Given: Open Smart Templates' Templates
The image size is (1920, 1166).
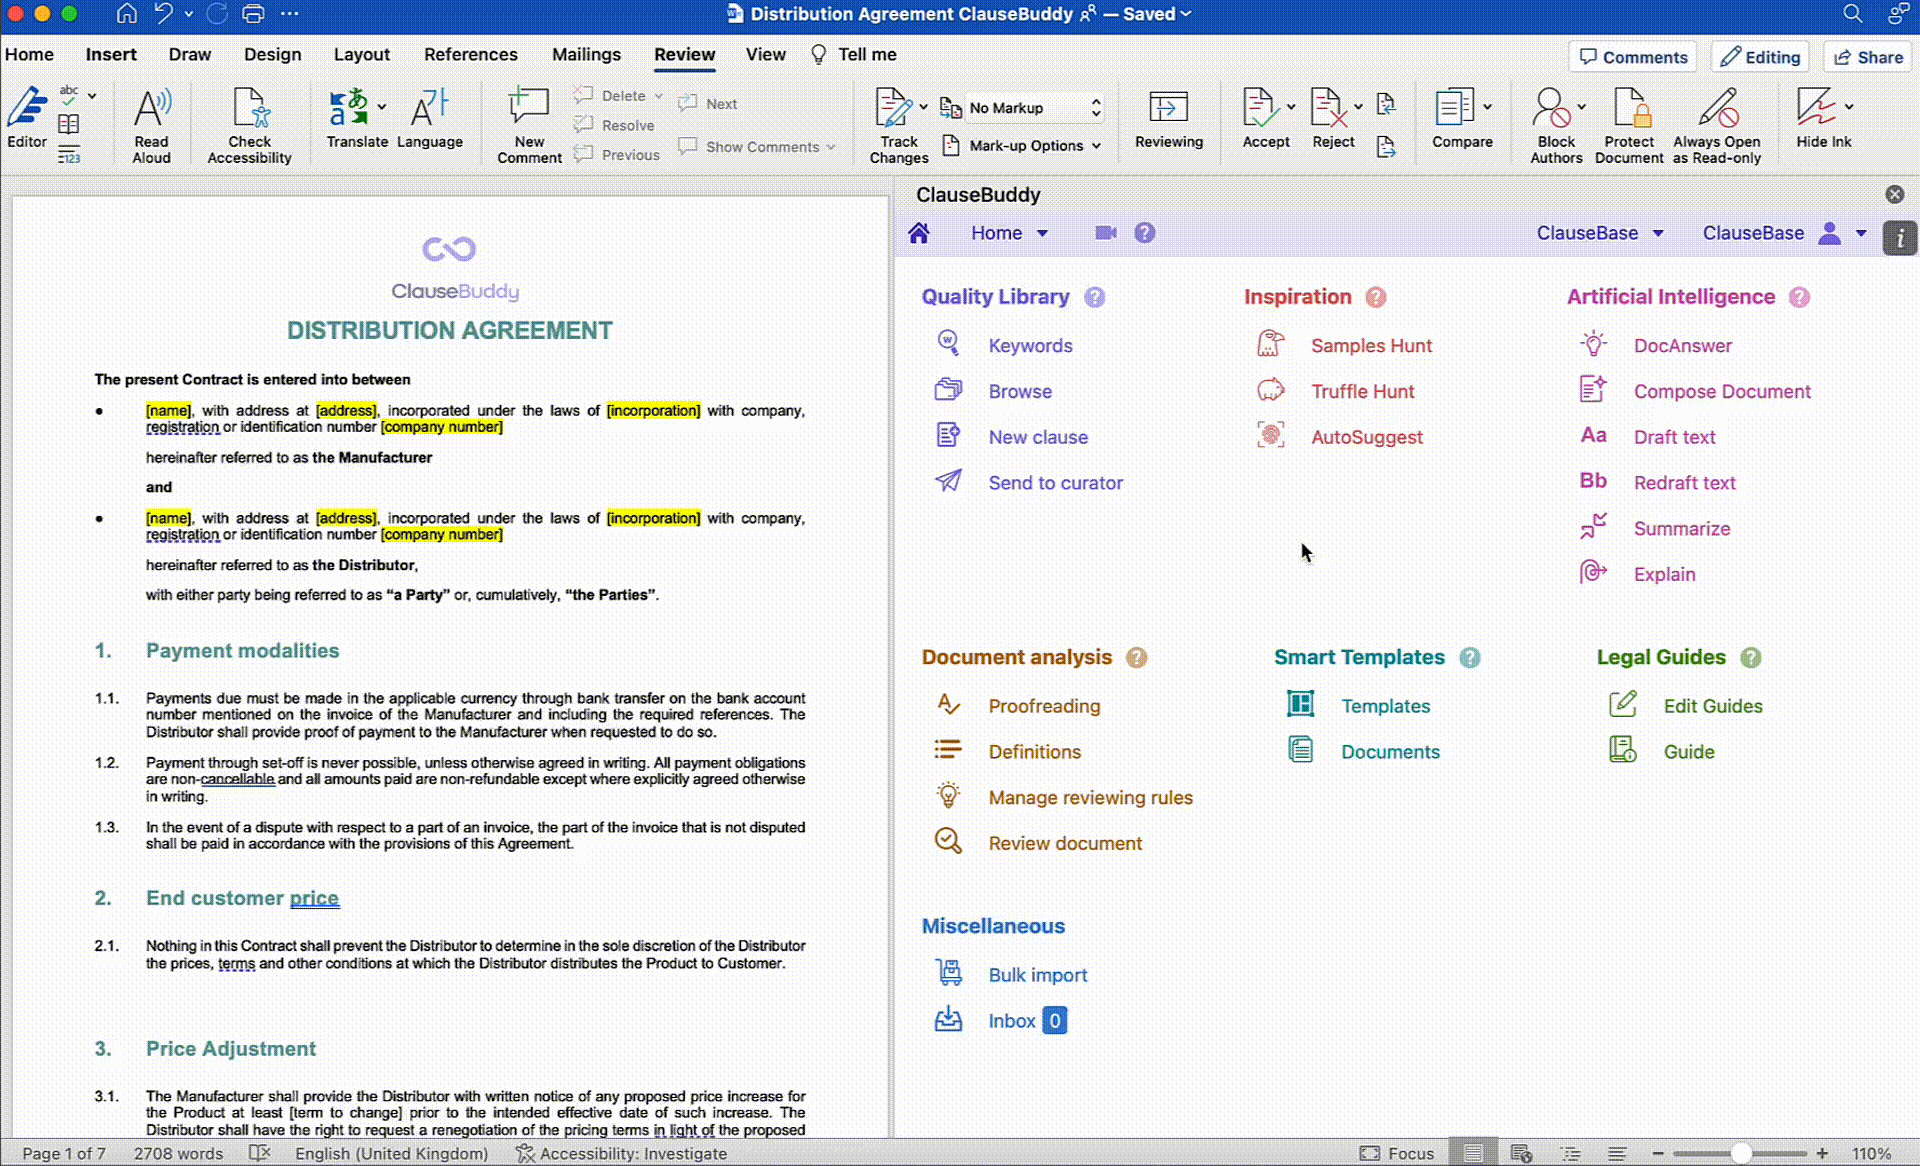Looking at the screenshot, I should coord(1385,707).
